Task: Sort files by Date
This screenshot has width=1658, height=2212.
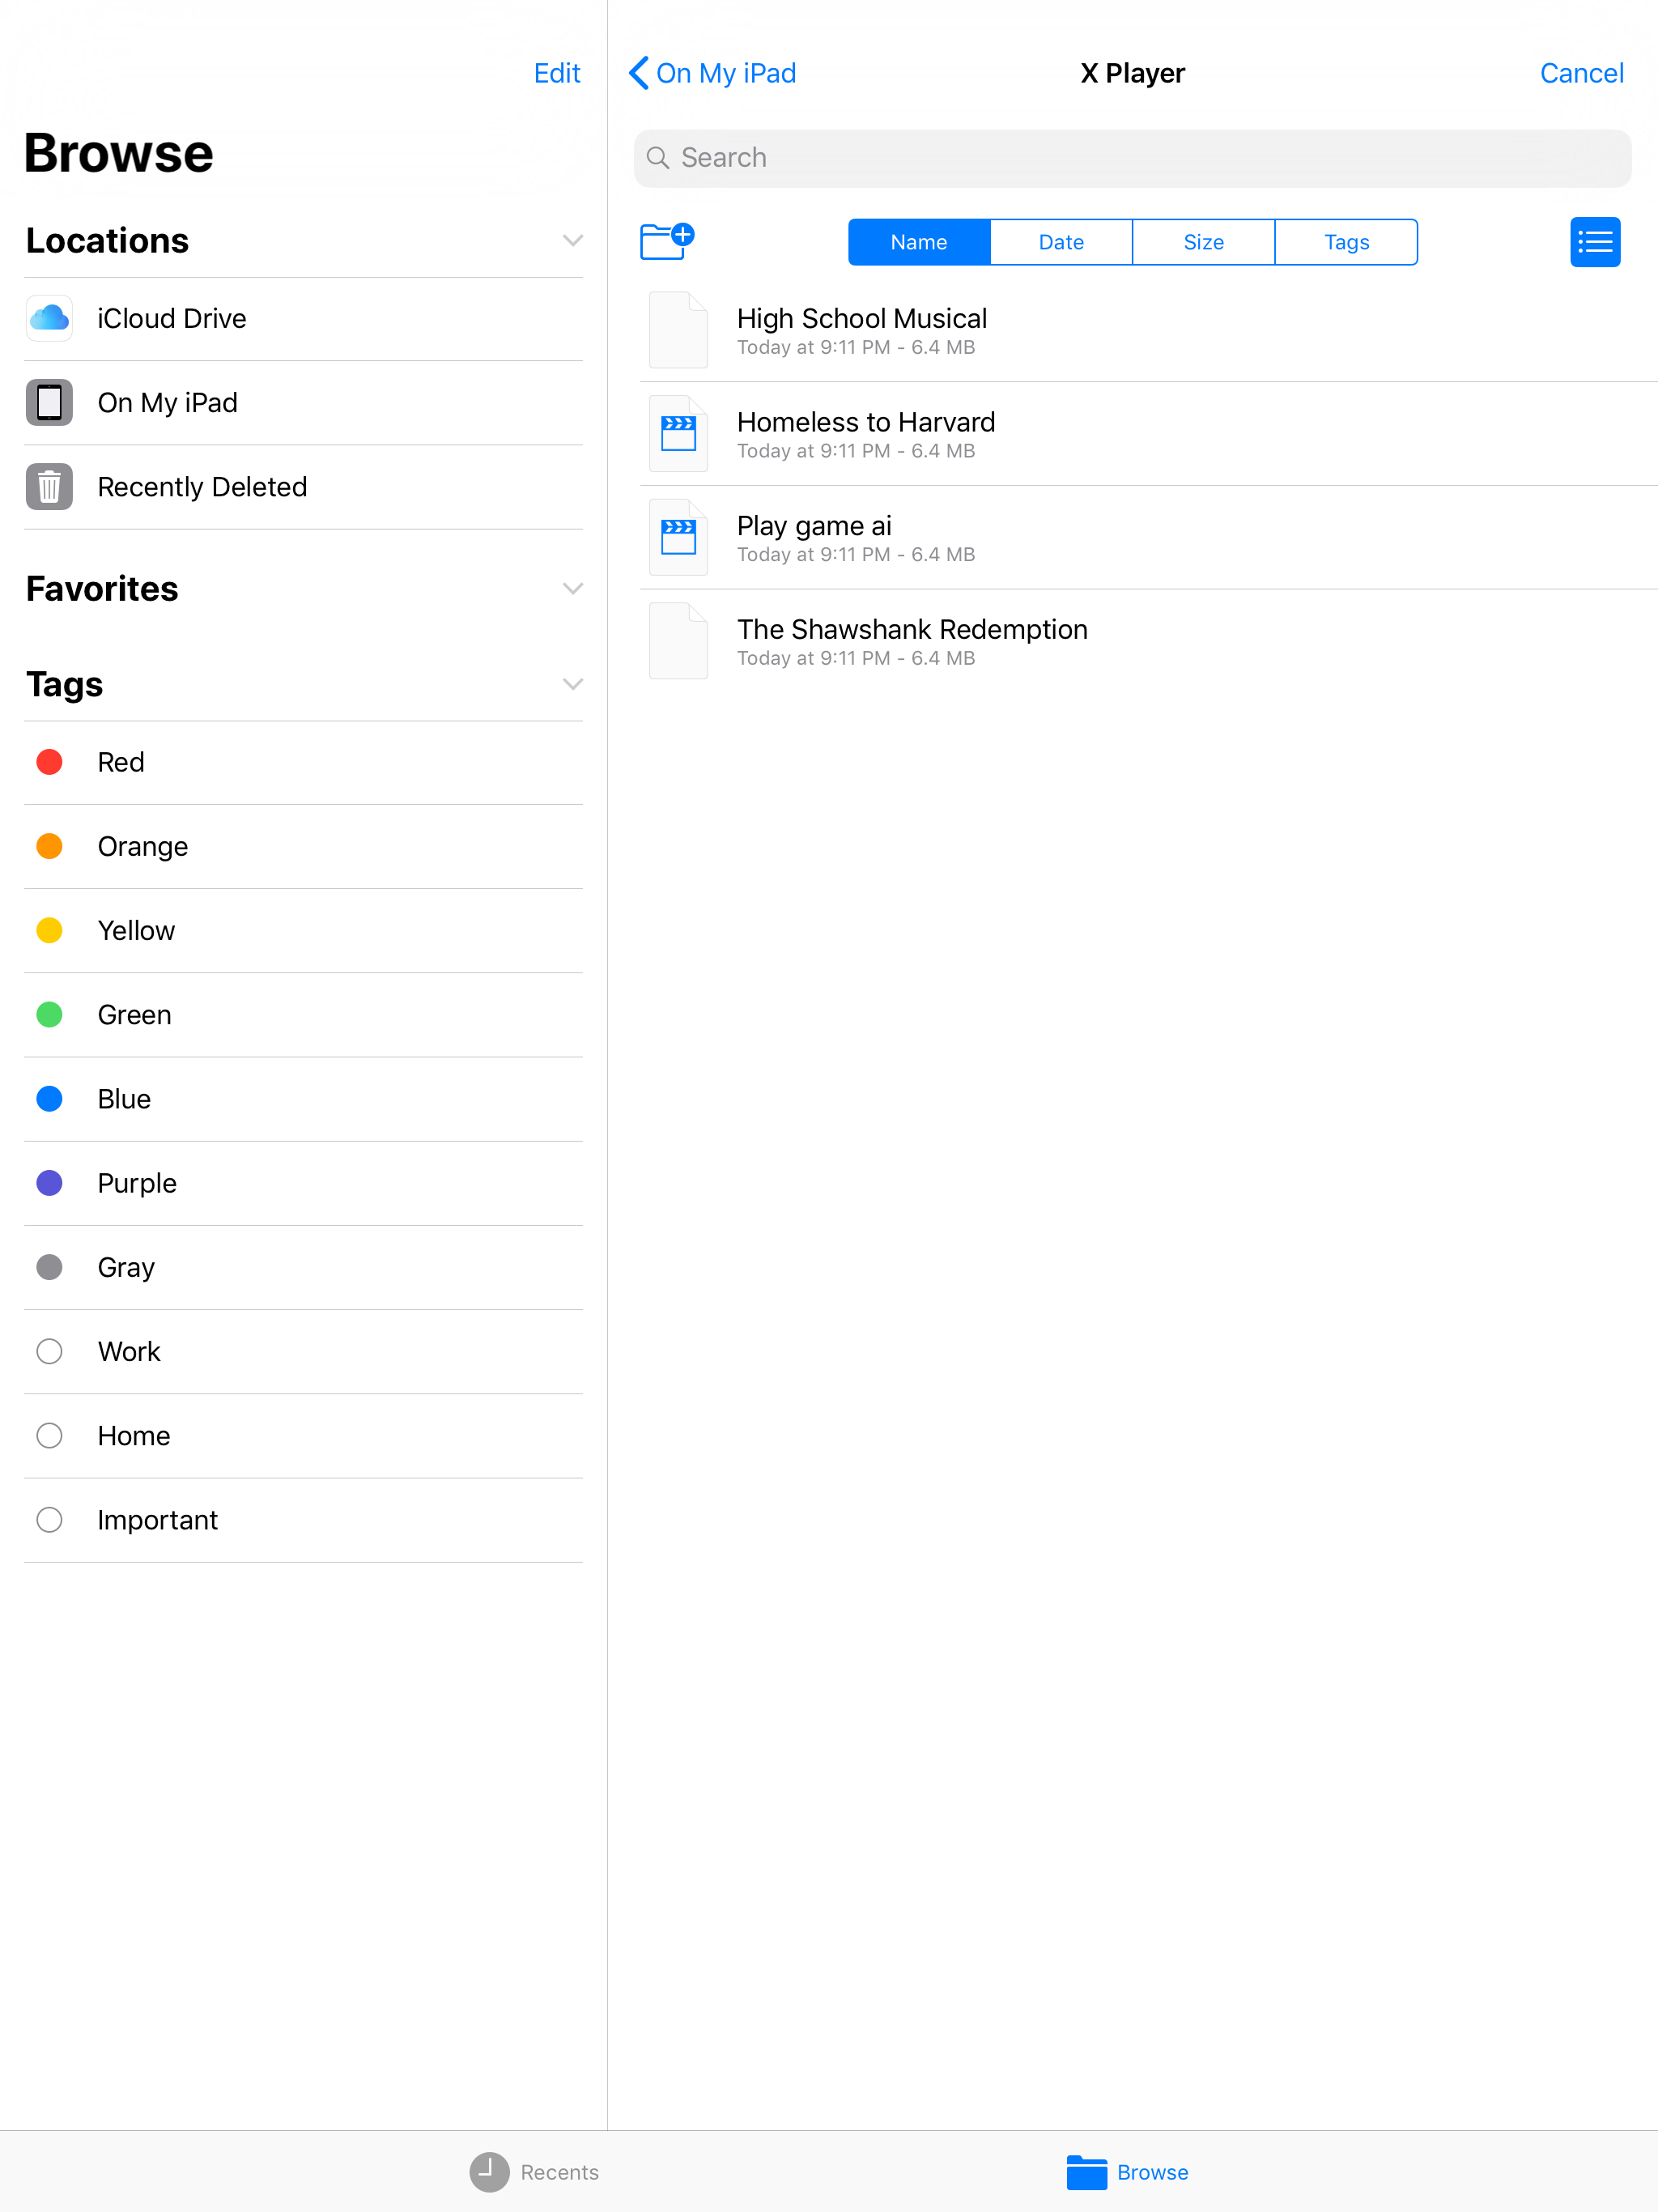Action: click(1060, 242)
